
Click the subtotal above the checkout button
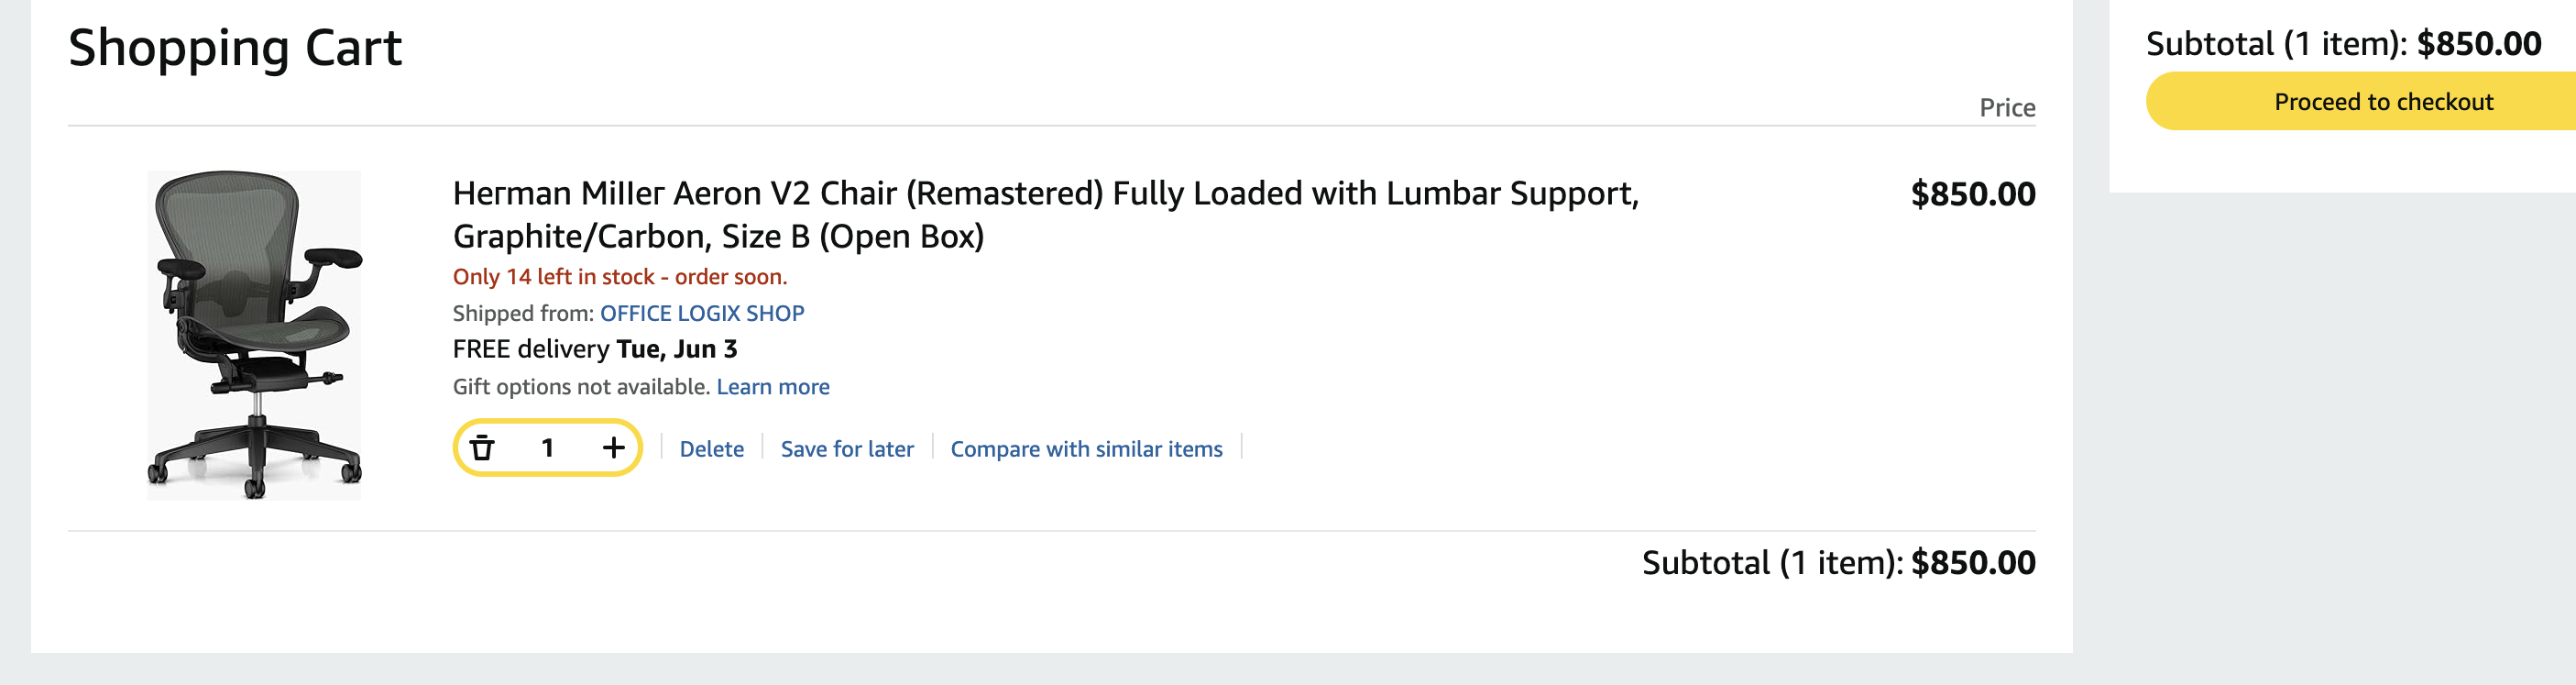point(2342,44)
